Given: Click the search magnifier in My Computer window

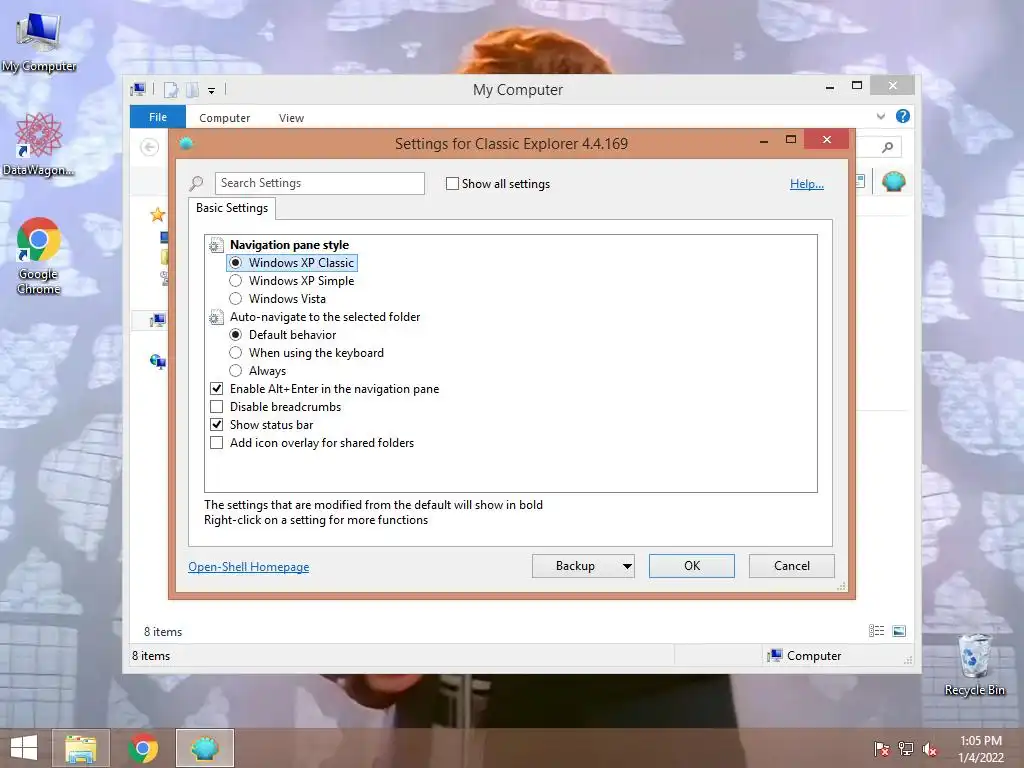Looking at the screenshot, I should 888,147.
